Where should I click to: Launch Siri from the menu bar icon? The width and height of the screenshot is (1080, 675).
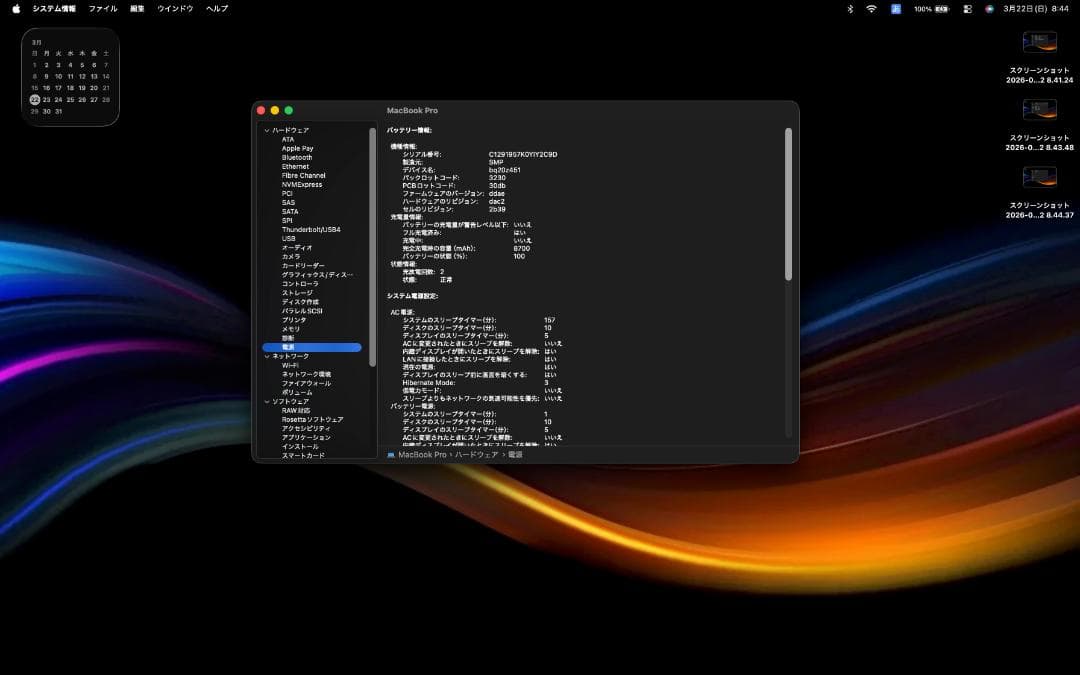[989, 9]
